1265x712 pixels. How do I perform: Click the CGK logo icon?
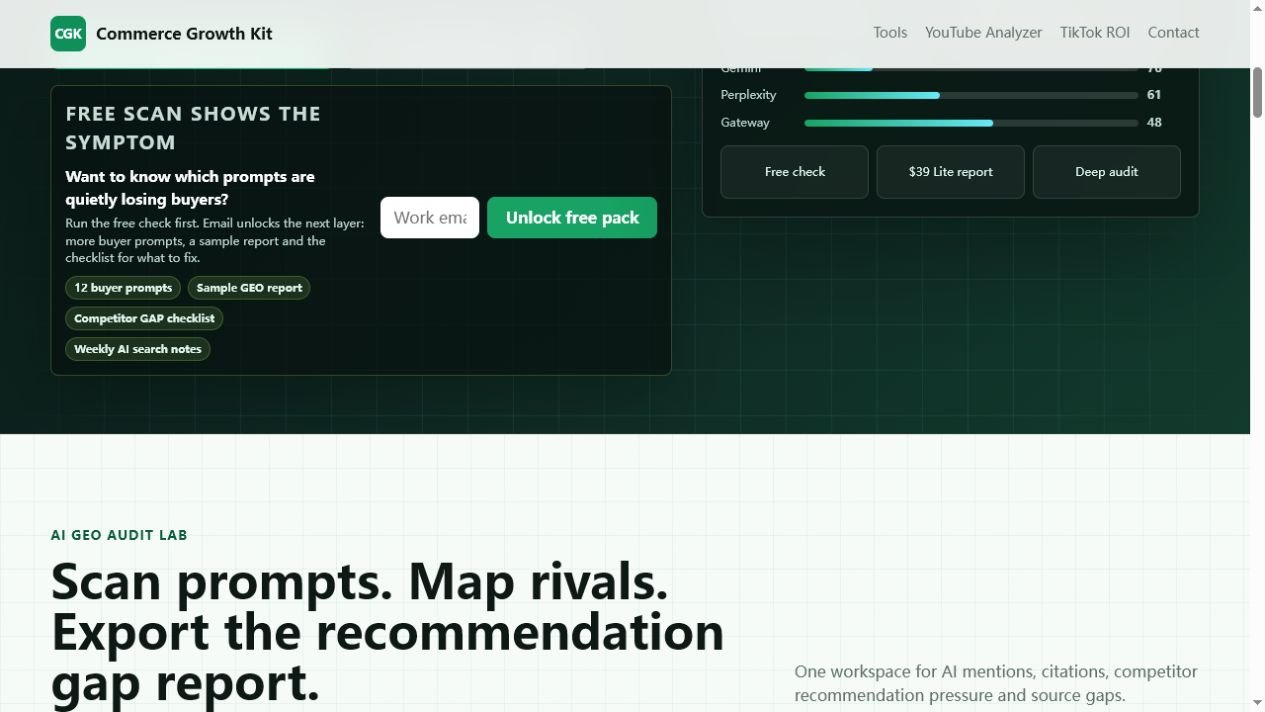pos(68,33)
